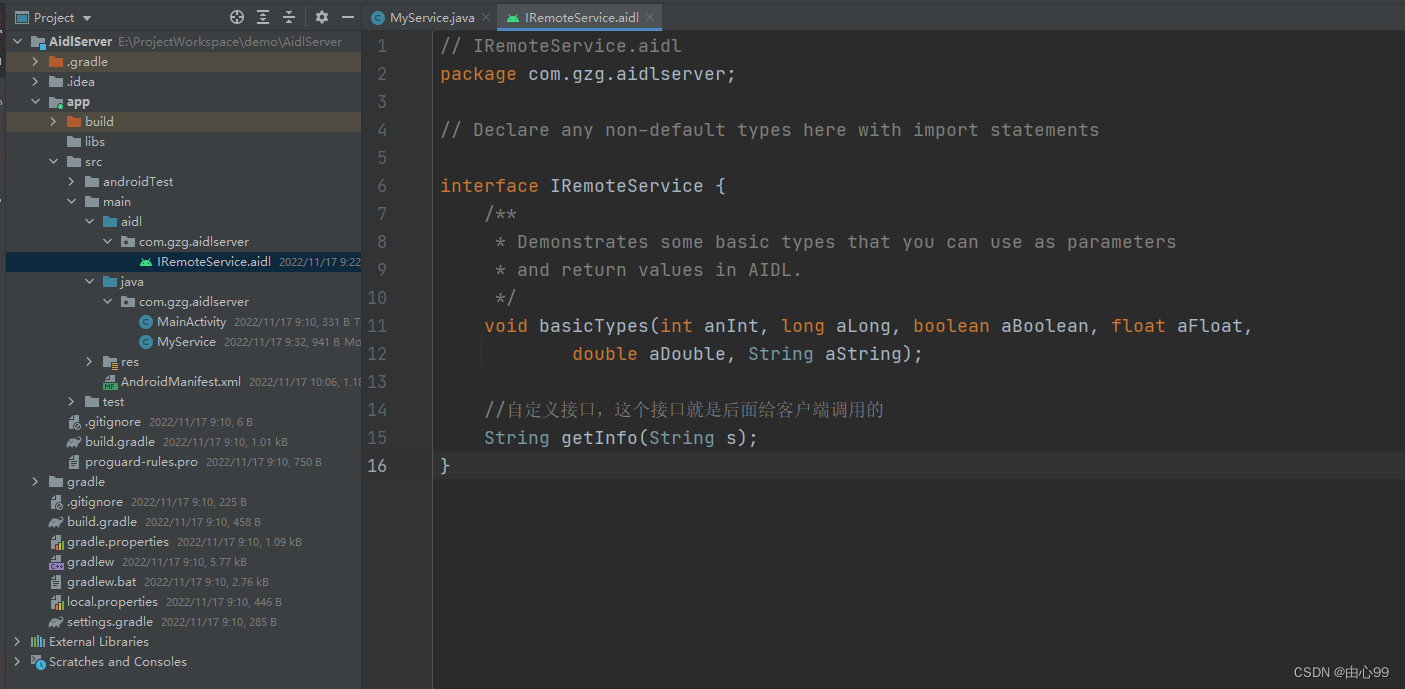Close the IRemoteService.aidl tab
1405x689 pixels.
click(x=650, y=18)
